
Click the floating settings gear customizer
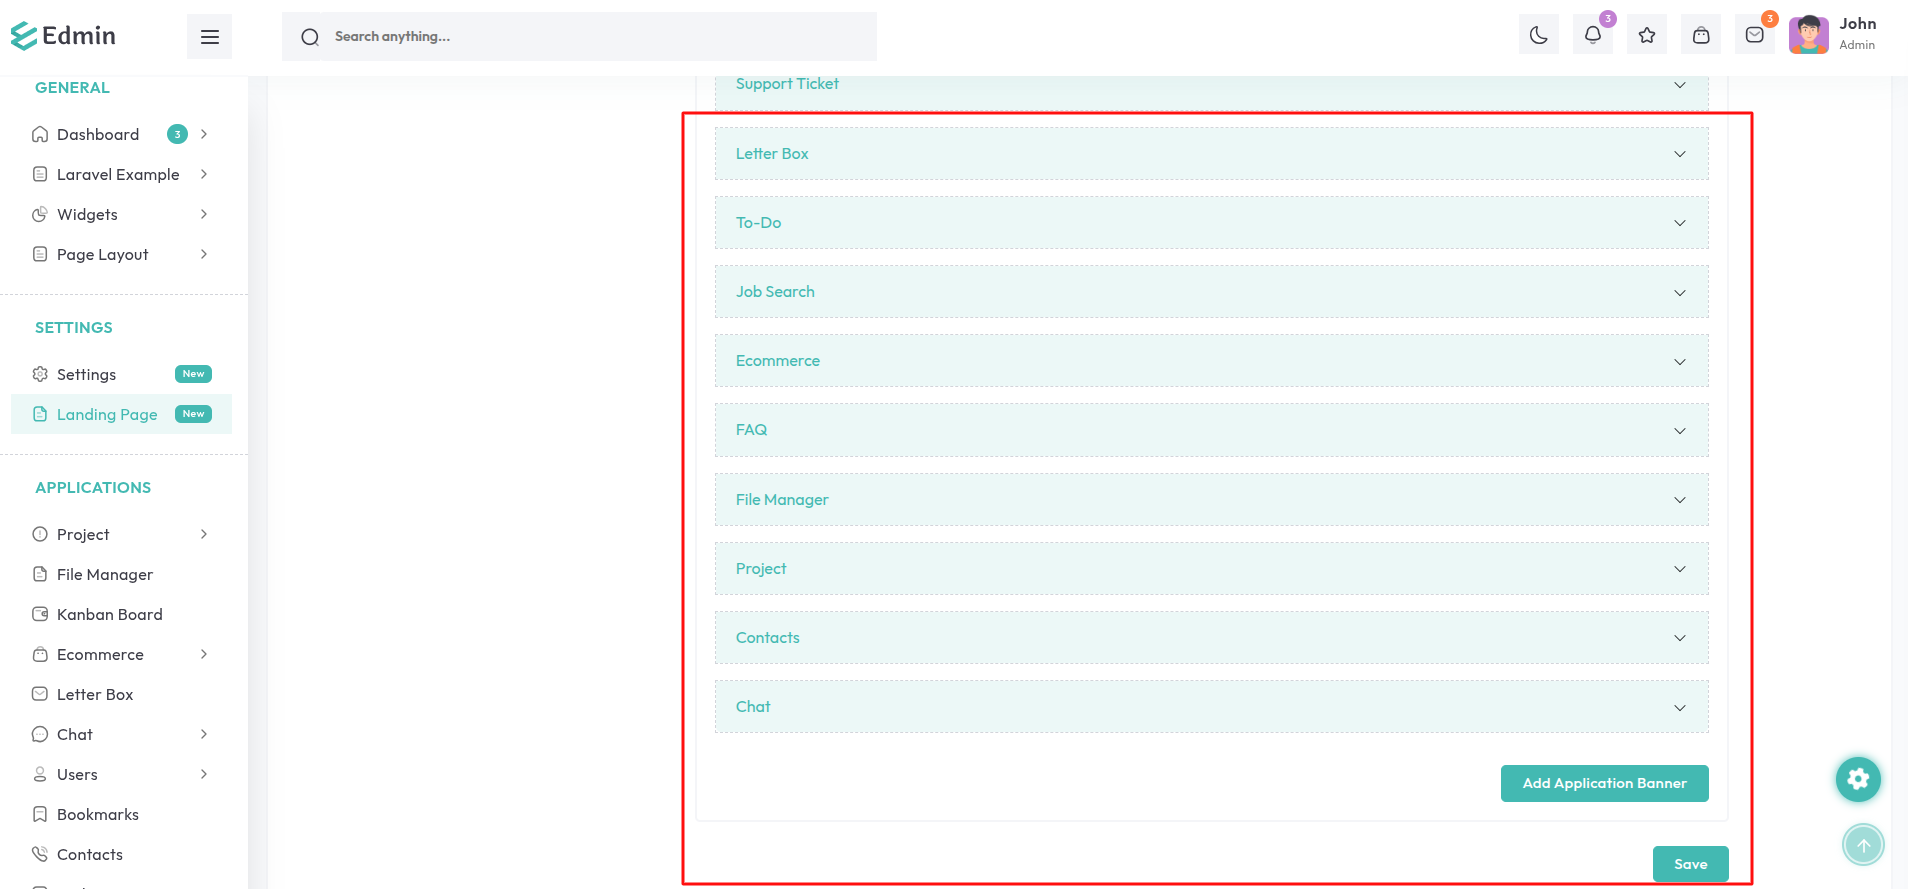[x=1858, y=779]
